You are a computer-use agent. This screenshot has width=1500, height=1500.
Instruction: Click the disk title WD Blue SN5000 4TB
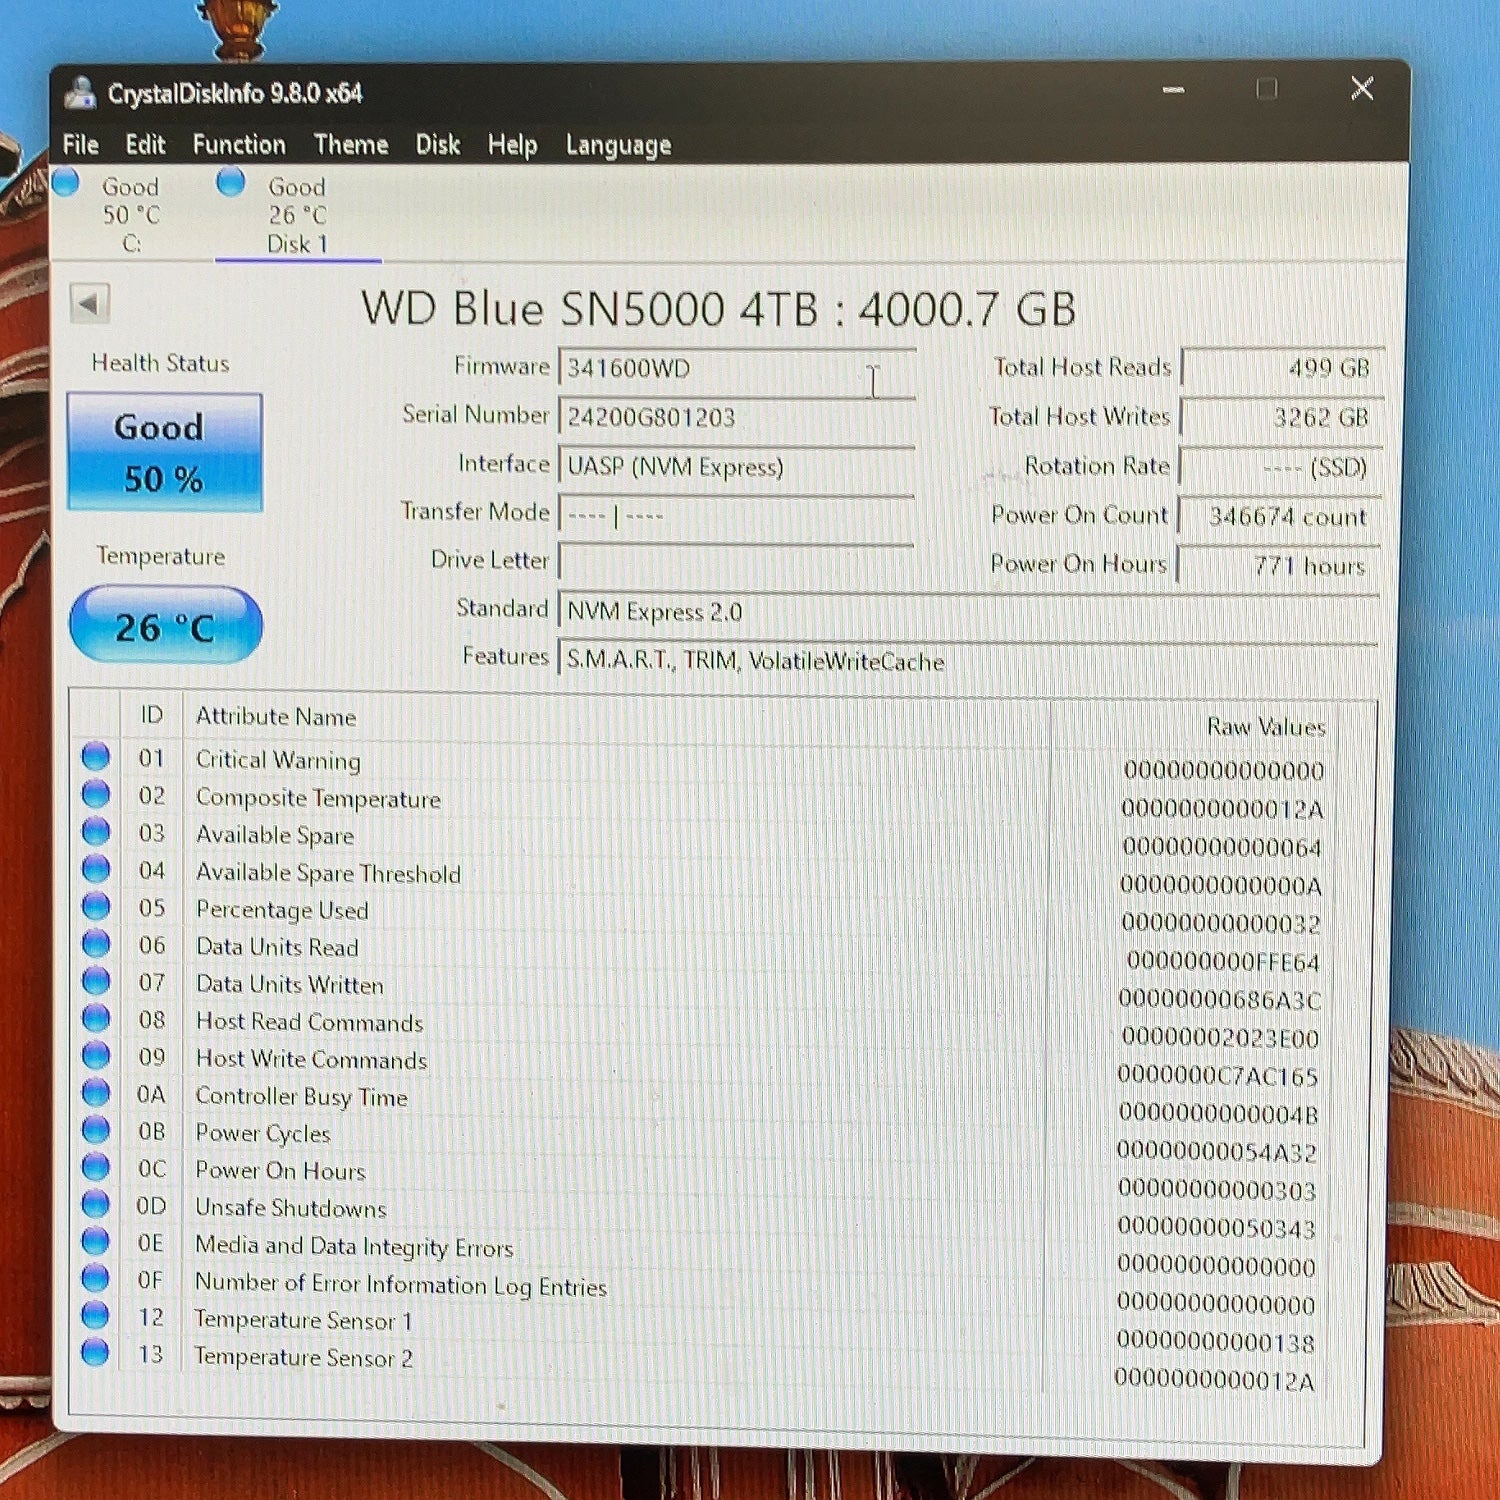(718, 308)
